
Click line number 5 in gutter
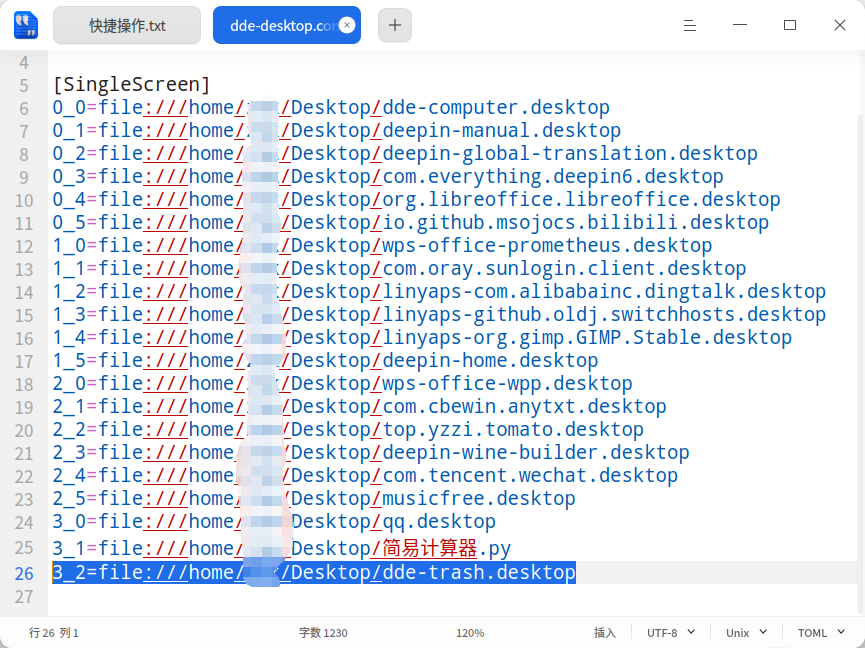[24, 86]
